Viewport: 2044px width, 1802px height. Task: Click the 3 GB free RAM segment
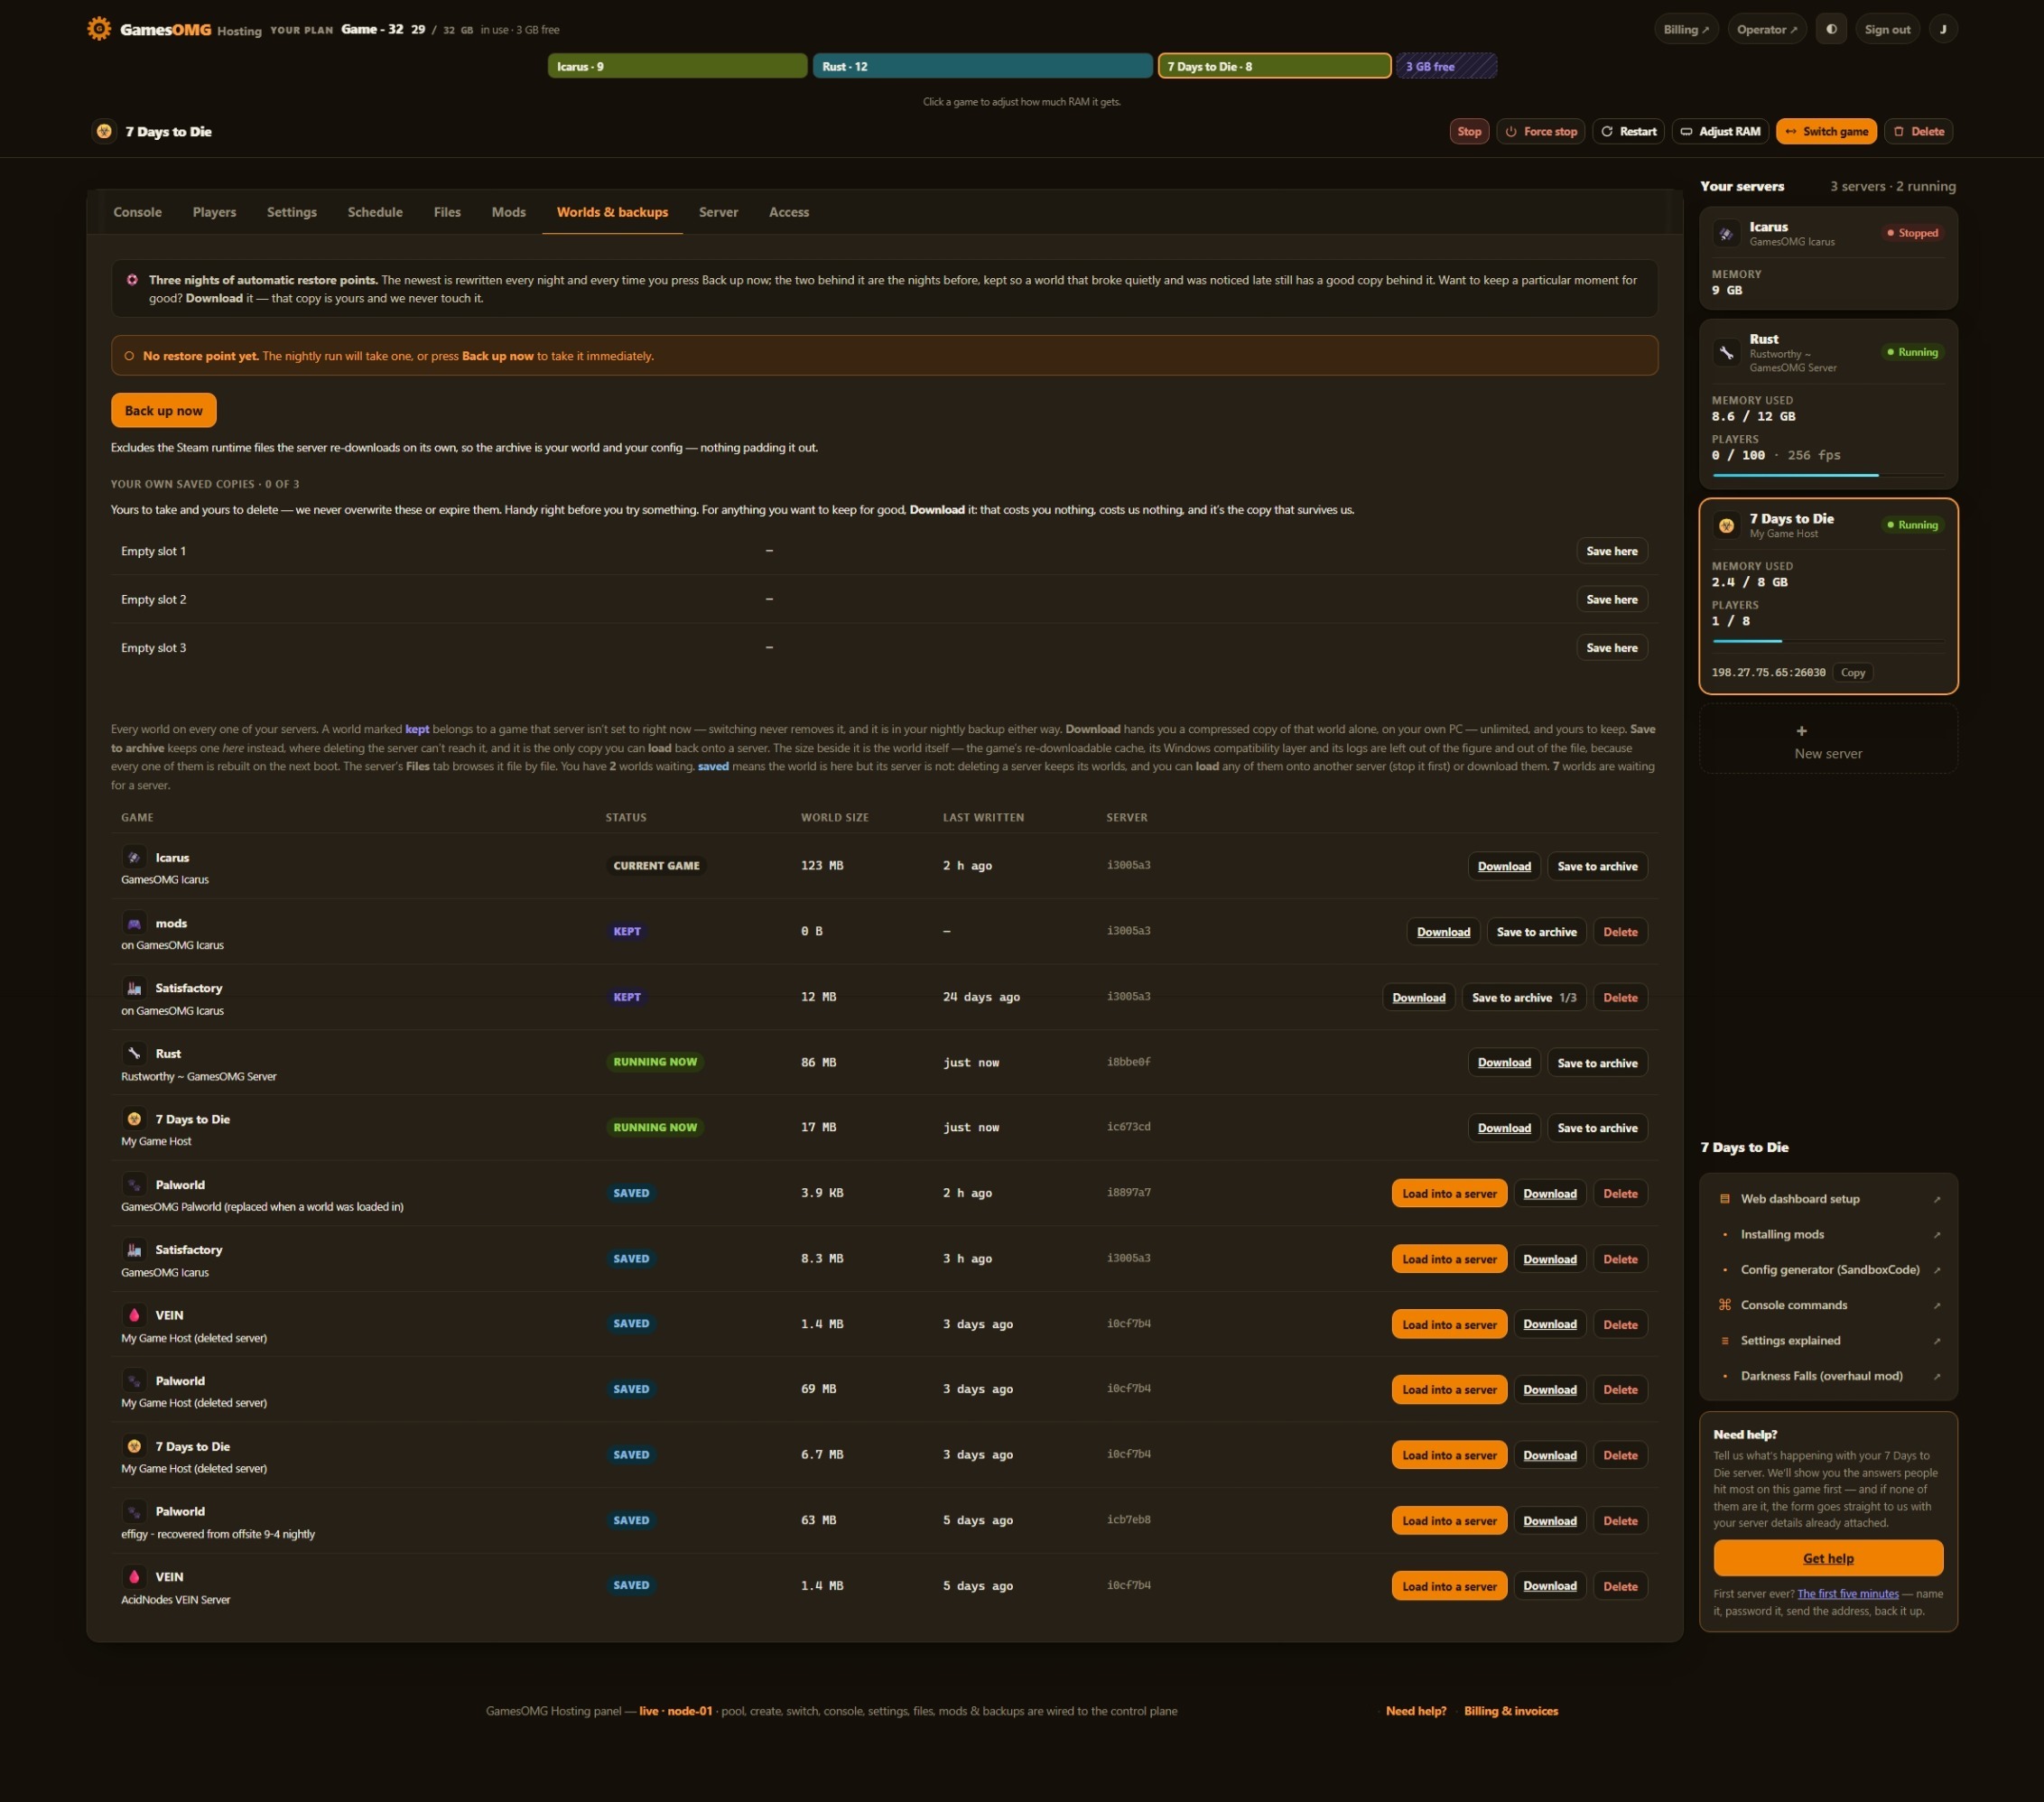[x=1446, y=66]
